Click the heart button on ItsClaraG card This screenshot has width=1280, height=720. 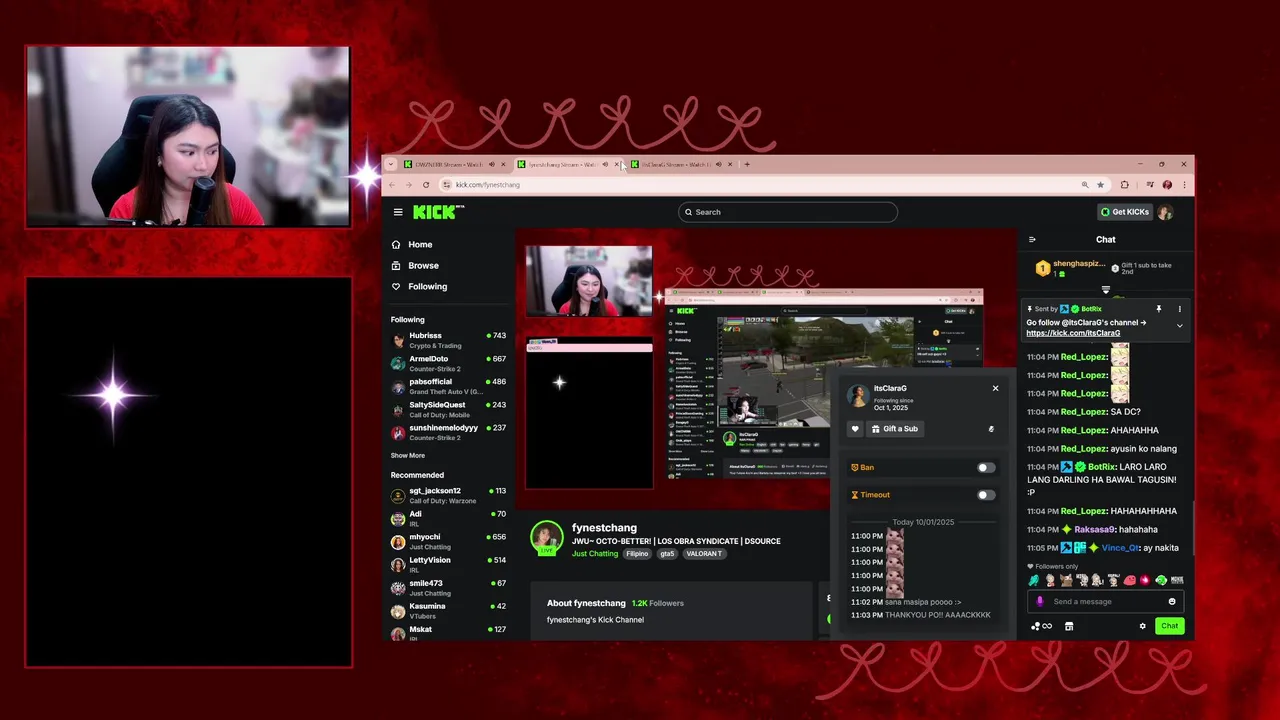tap(855, 429)
